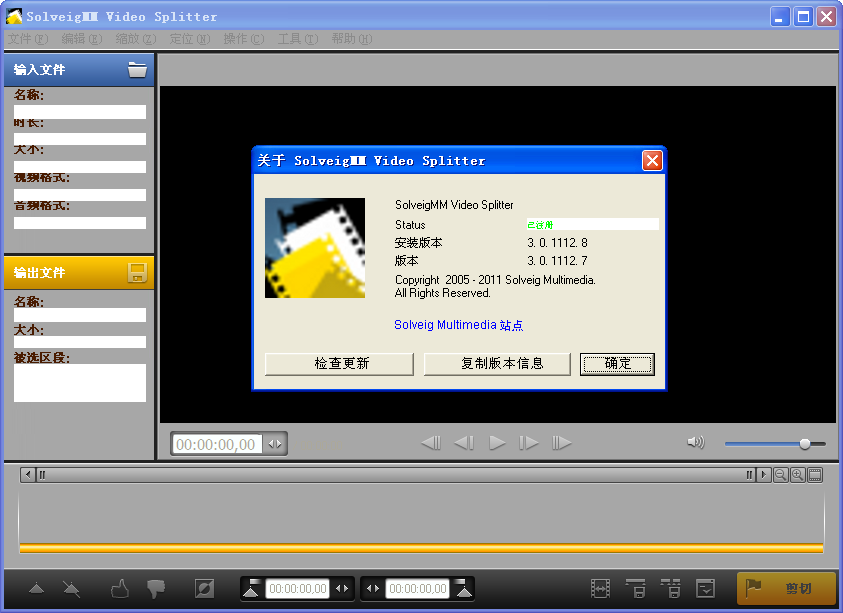Image resolution: width=843 pixels, height=613 pixels.
Task: Click the open folder icon in 输入文件 panel
Action: pos(137,70)
